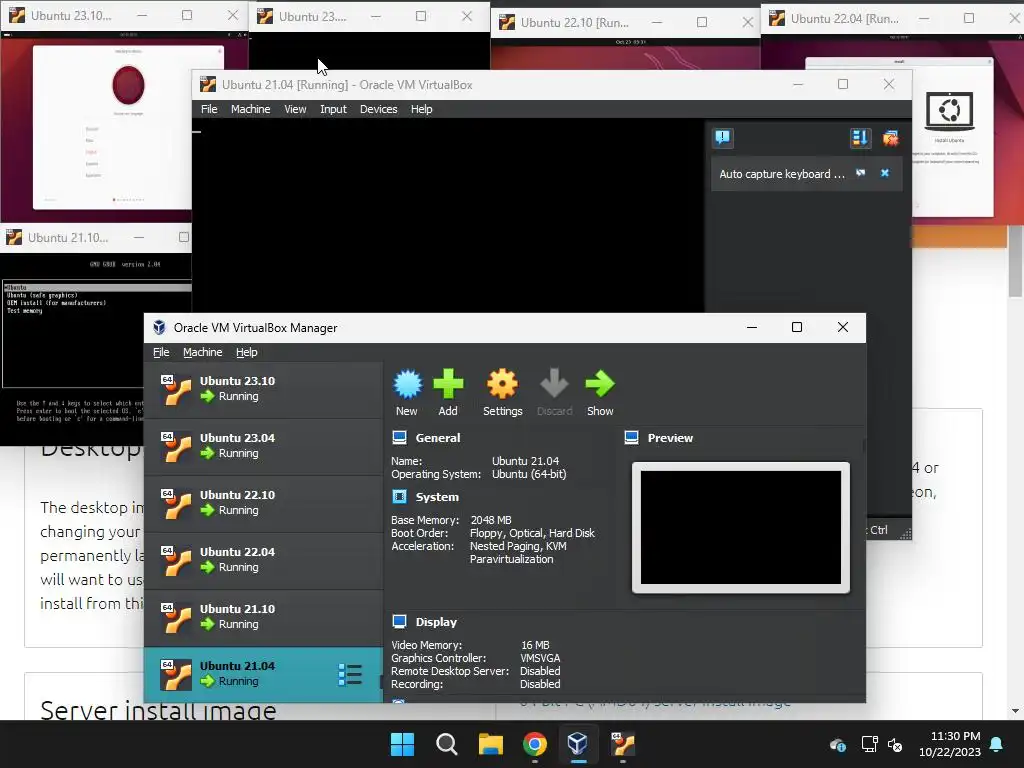Click the black VM preview thumbnail
This screenshot has width=1024, height=768.
point(741,528)
